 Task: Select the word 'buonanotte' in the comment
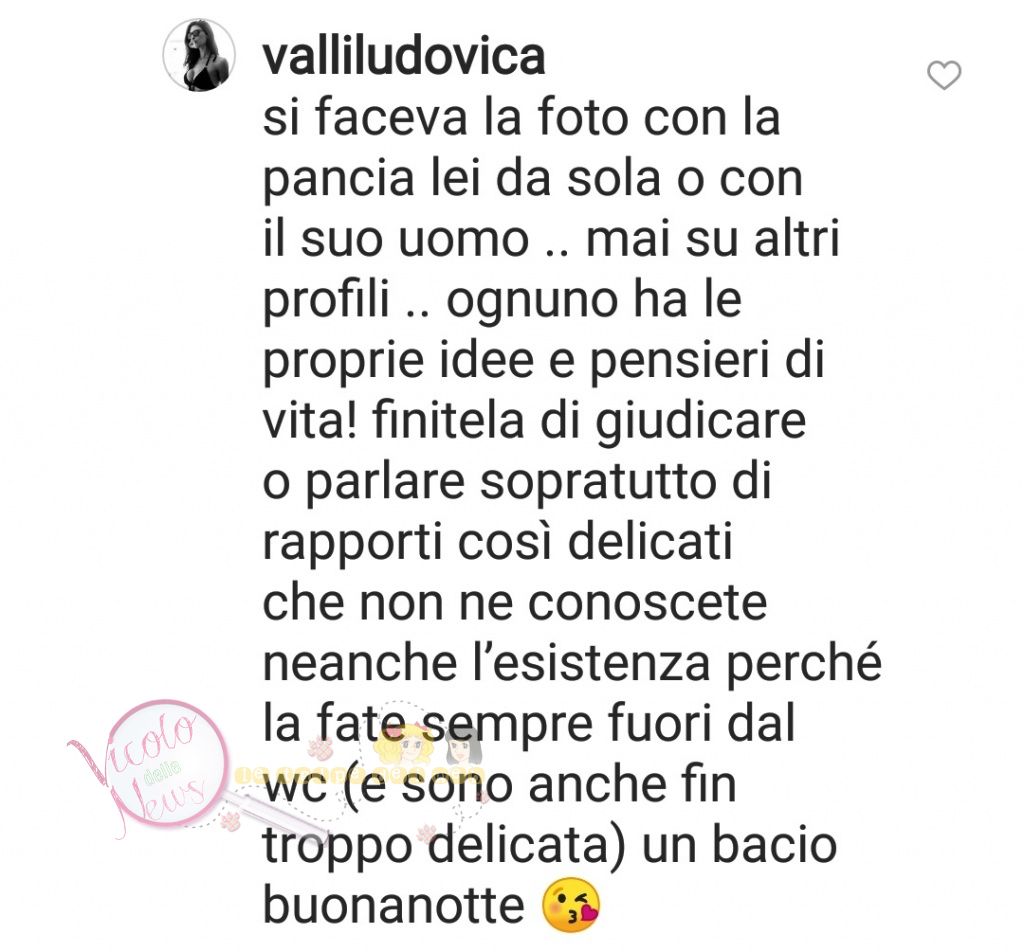pos(394,905)
